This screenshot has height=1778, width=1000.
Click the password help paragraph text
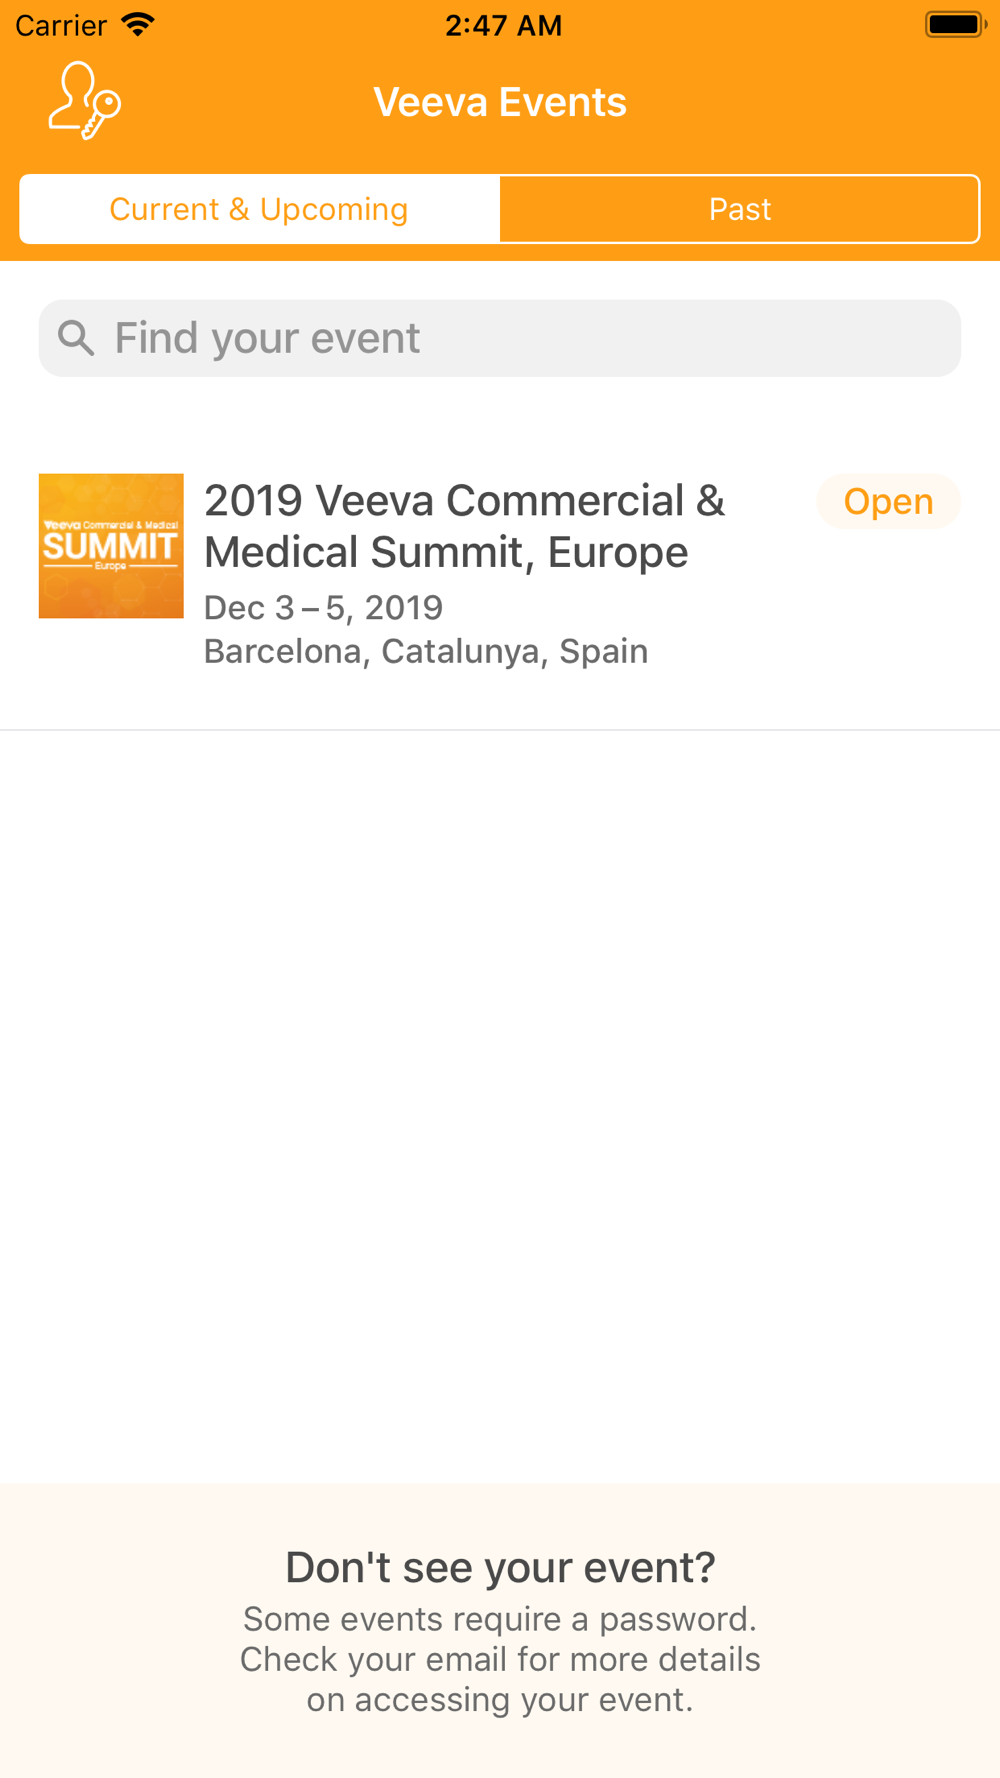click(x=500, y=1659)
